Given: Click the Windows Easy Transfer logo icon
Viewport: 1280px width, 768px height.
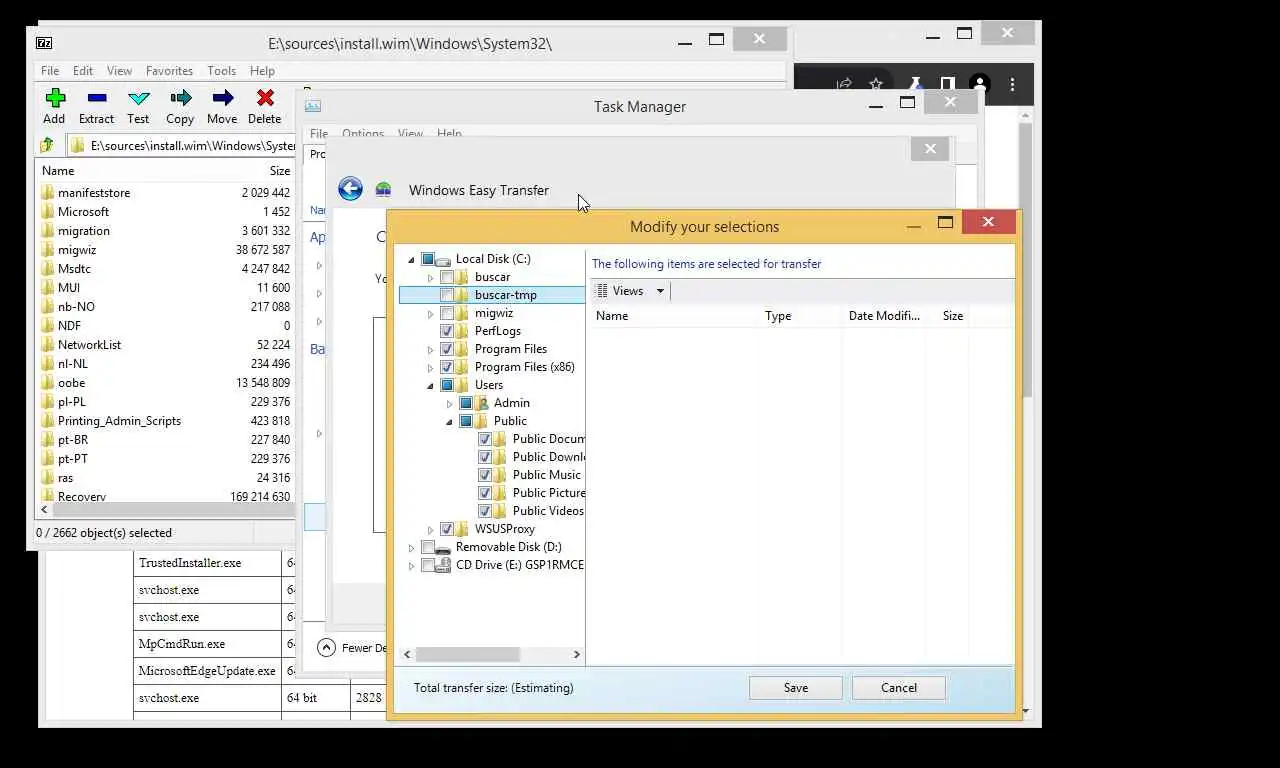Looking at the screenshot, I should 383,189.
